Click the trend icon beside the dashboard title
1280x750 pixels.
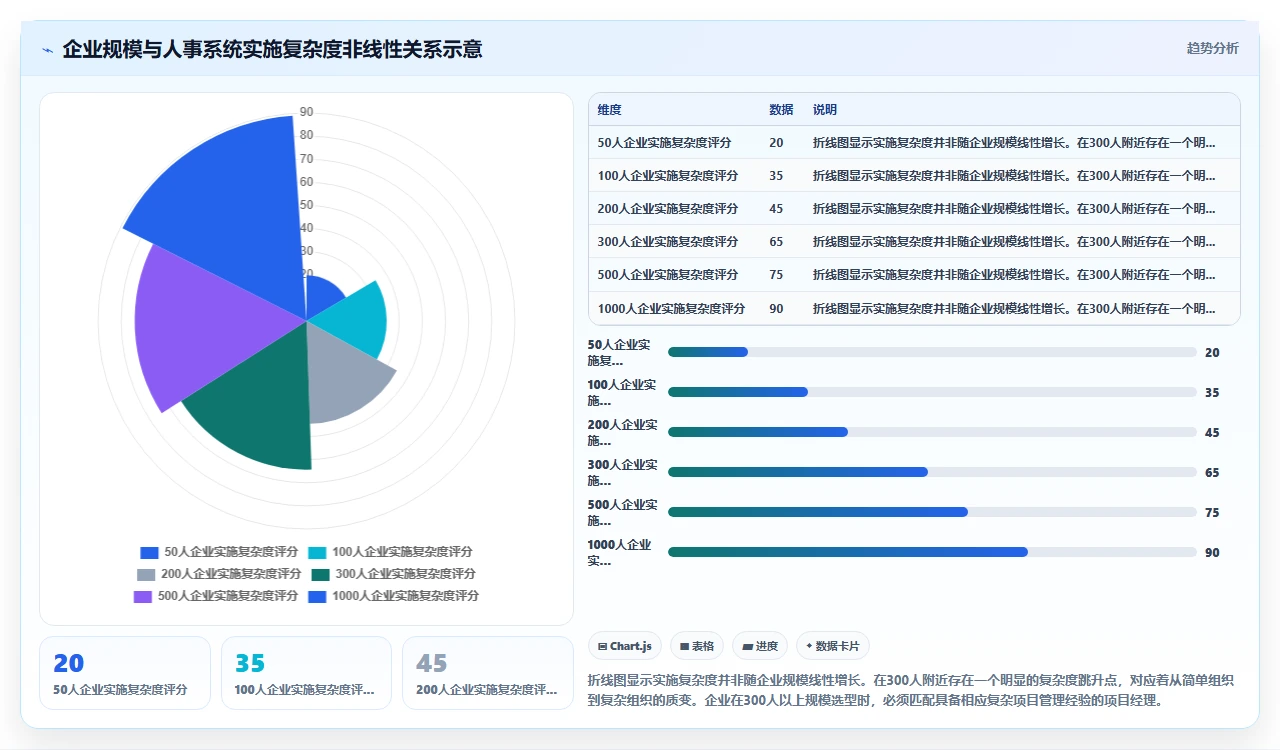[x=48, y=50]
